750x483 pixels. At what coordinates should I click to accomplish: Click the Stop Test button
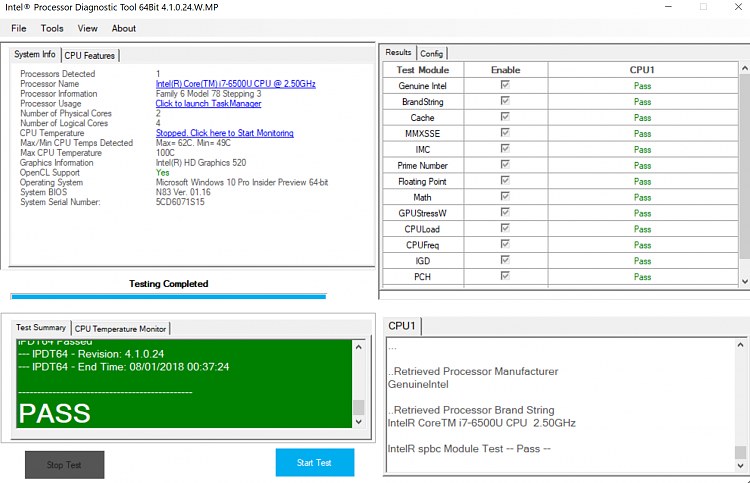(x=65, y=464)
